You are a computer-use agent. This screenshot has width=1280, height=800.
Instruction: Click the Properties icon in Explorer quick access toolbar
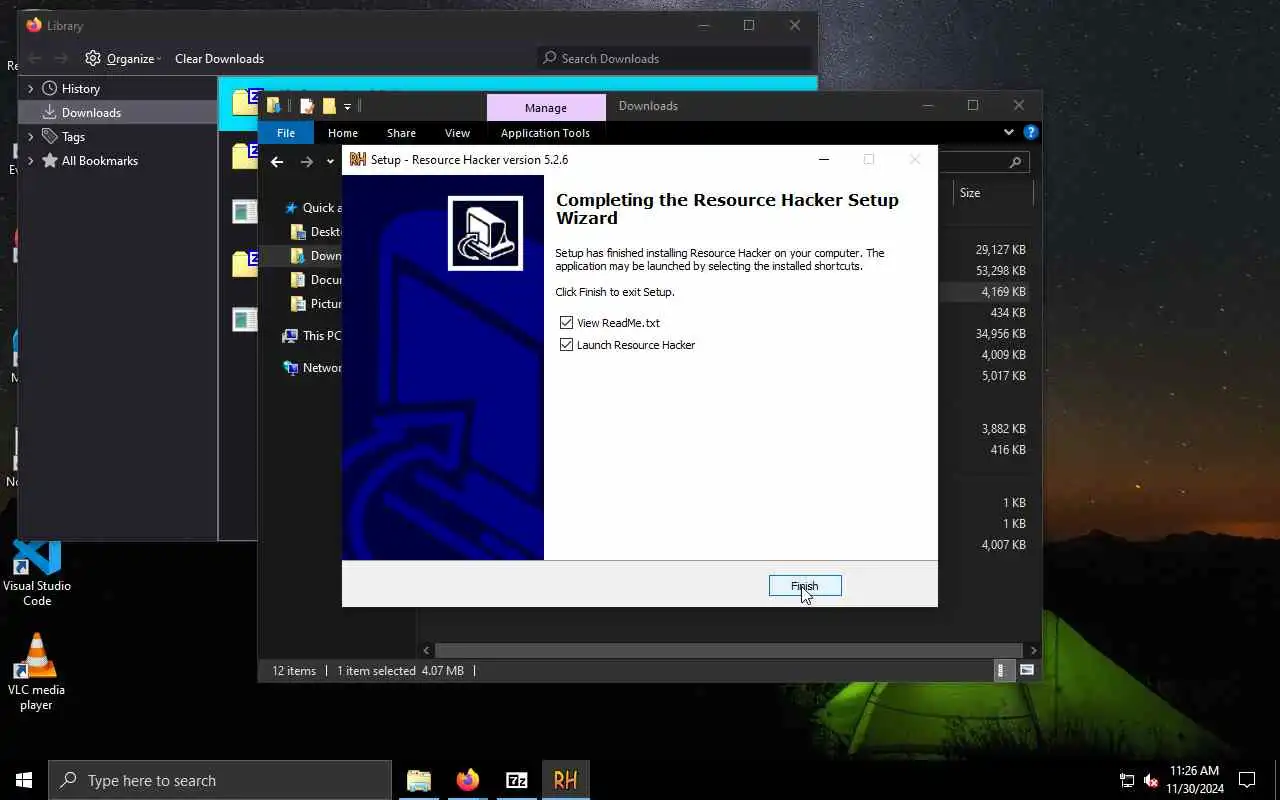coord(307,106)
